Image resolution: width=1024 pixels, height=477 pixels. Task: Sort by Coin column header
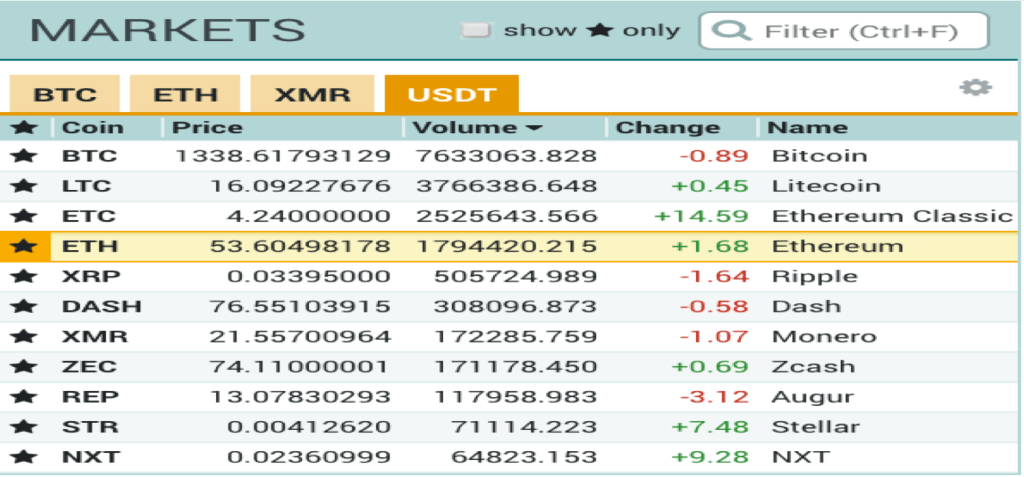coord(92,127)
